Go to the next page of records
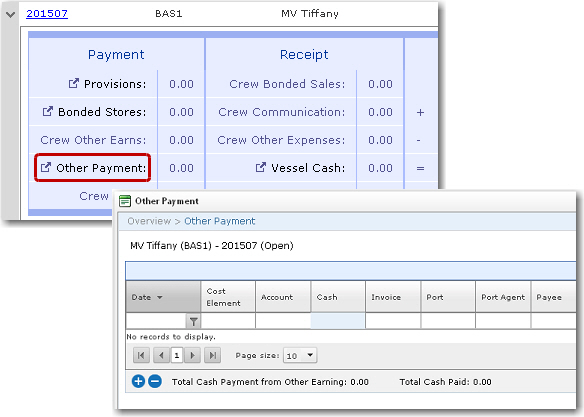Viewport: 584px width, 417px height. [x=193, y=355]
